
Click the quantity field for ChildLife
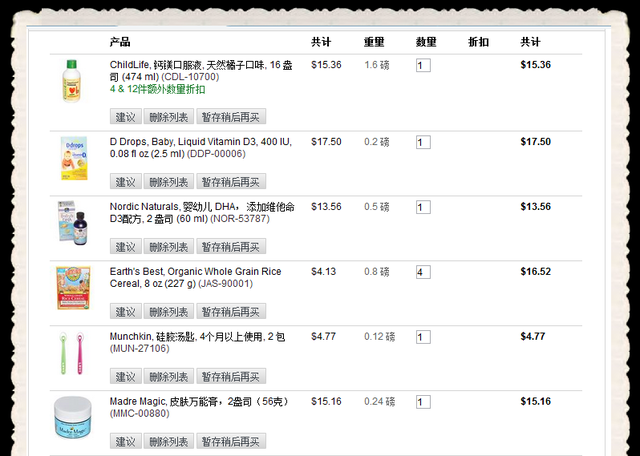coord(423,65)
